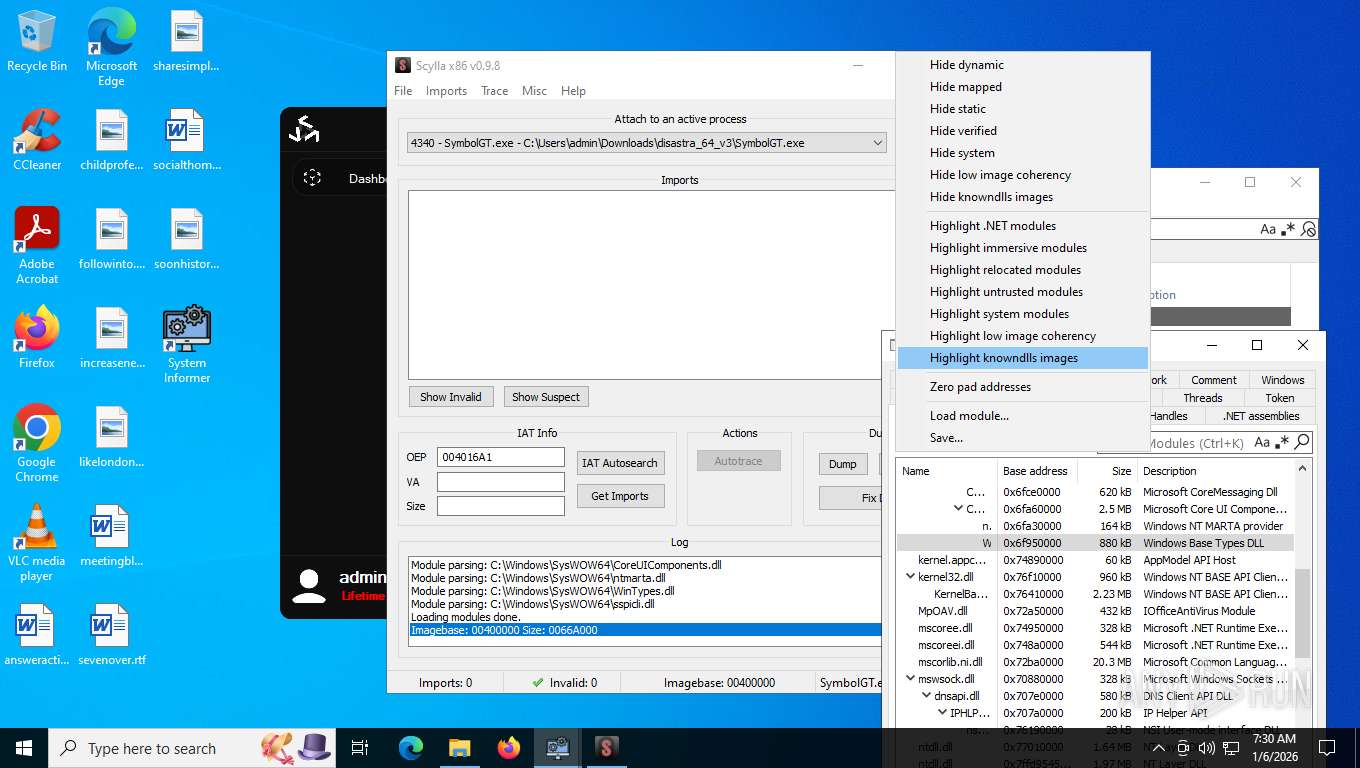Open the Trace menu in Scylla

(x=494, y=91)
